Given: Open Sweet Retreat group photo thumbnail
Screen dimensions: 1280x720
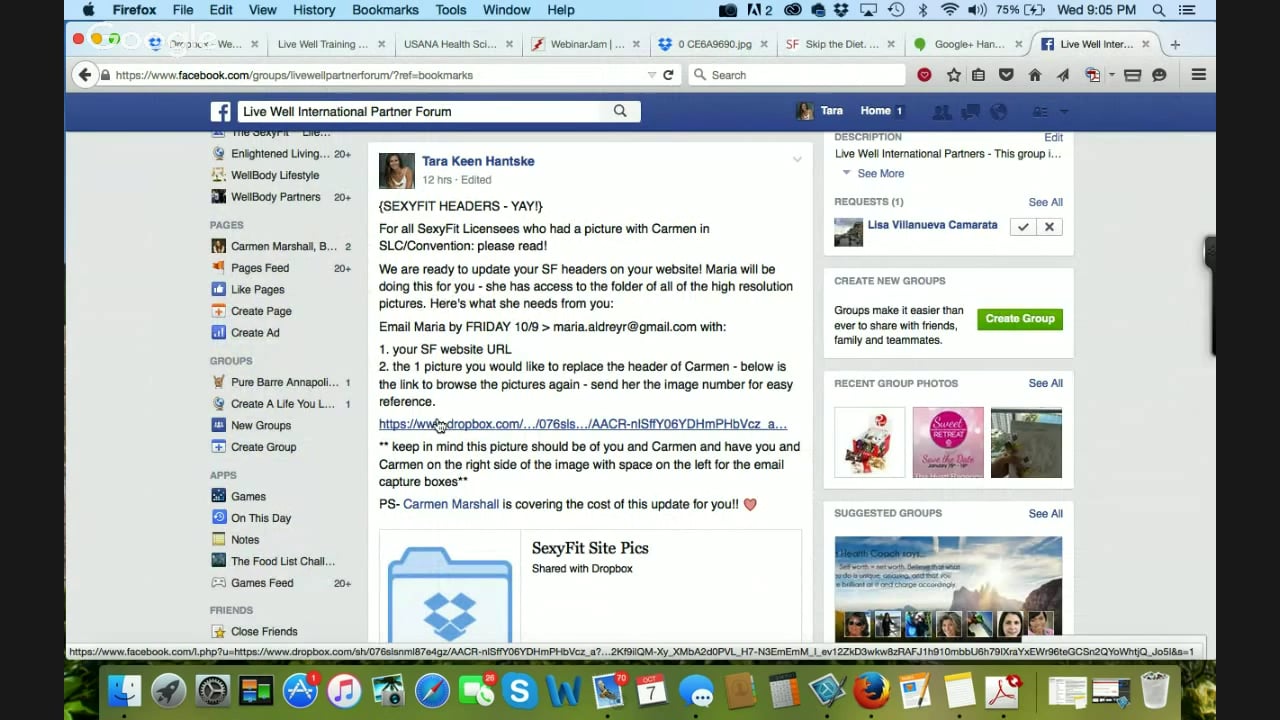Looking at the screenshot, I should click(x=948, y=442).
